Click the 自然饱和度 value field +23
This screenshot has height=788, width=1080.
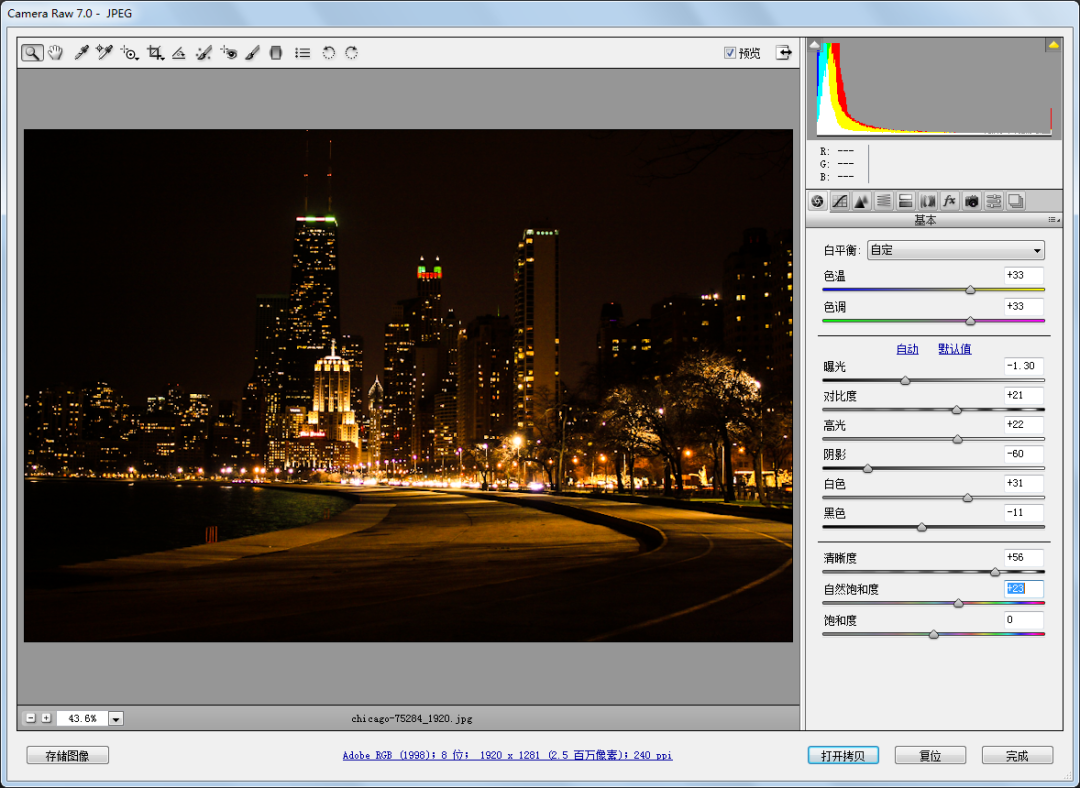(1024, 588)
